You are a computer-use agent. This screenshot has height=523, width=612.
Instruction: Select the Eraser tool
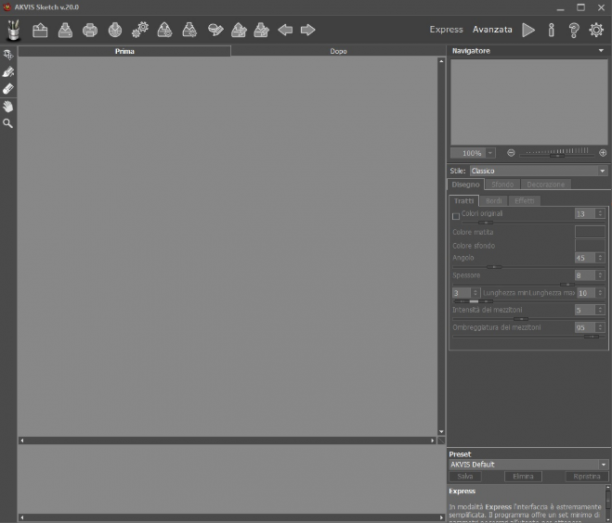pyautogui.click(x=8, y=89)
